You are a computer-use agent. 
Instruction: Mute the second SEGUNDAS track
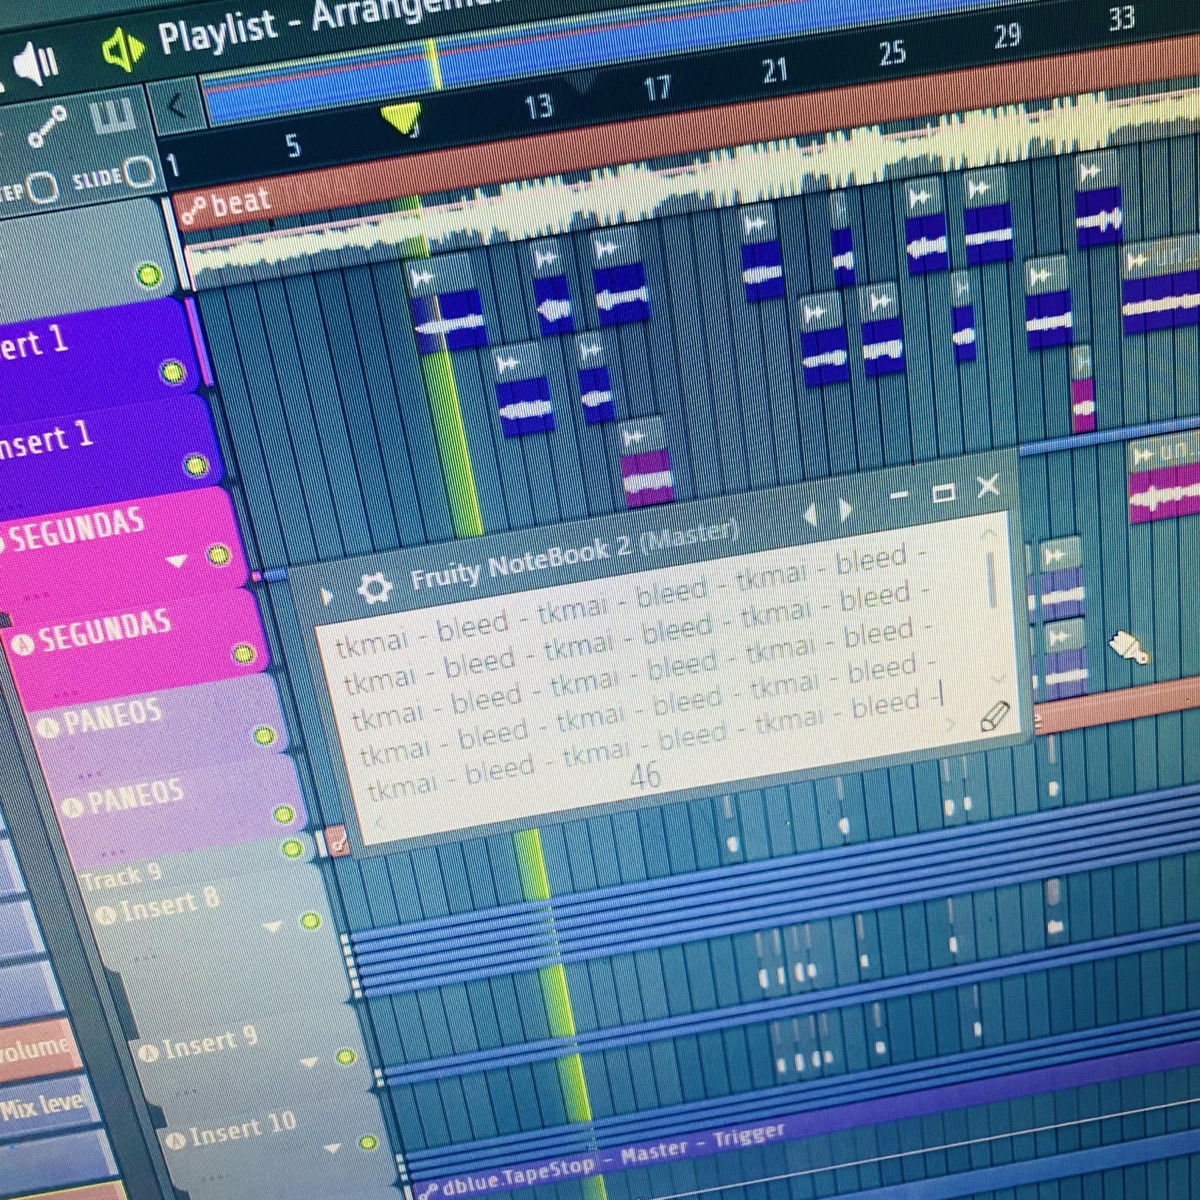243,654
